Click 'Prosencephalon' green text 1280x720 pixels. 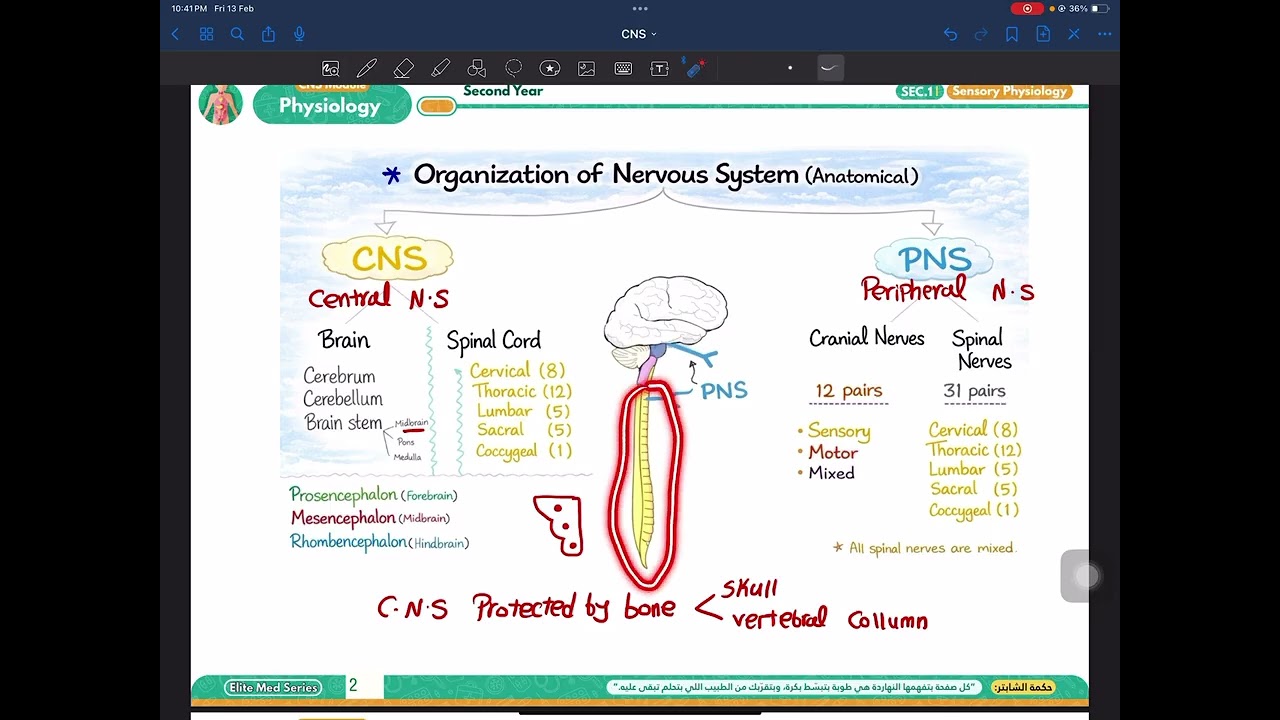click(343, 494)
